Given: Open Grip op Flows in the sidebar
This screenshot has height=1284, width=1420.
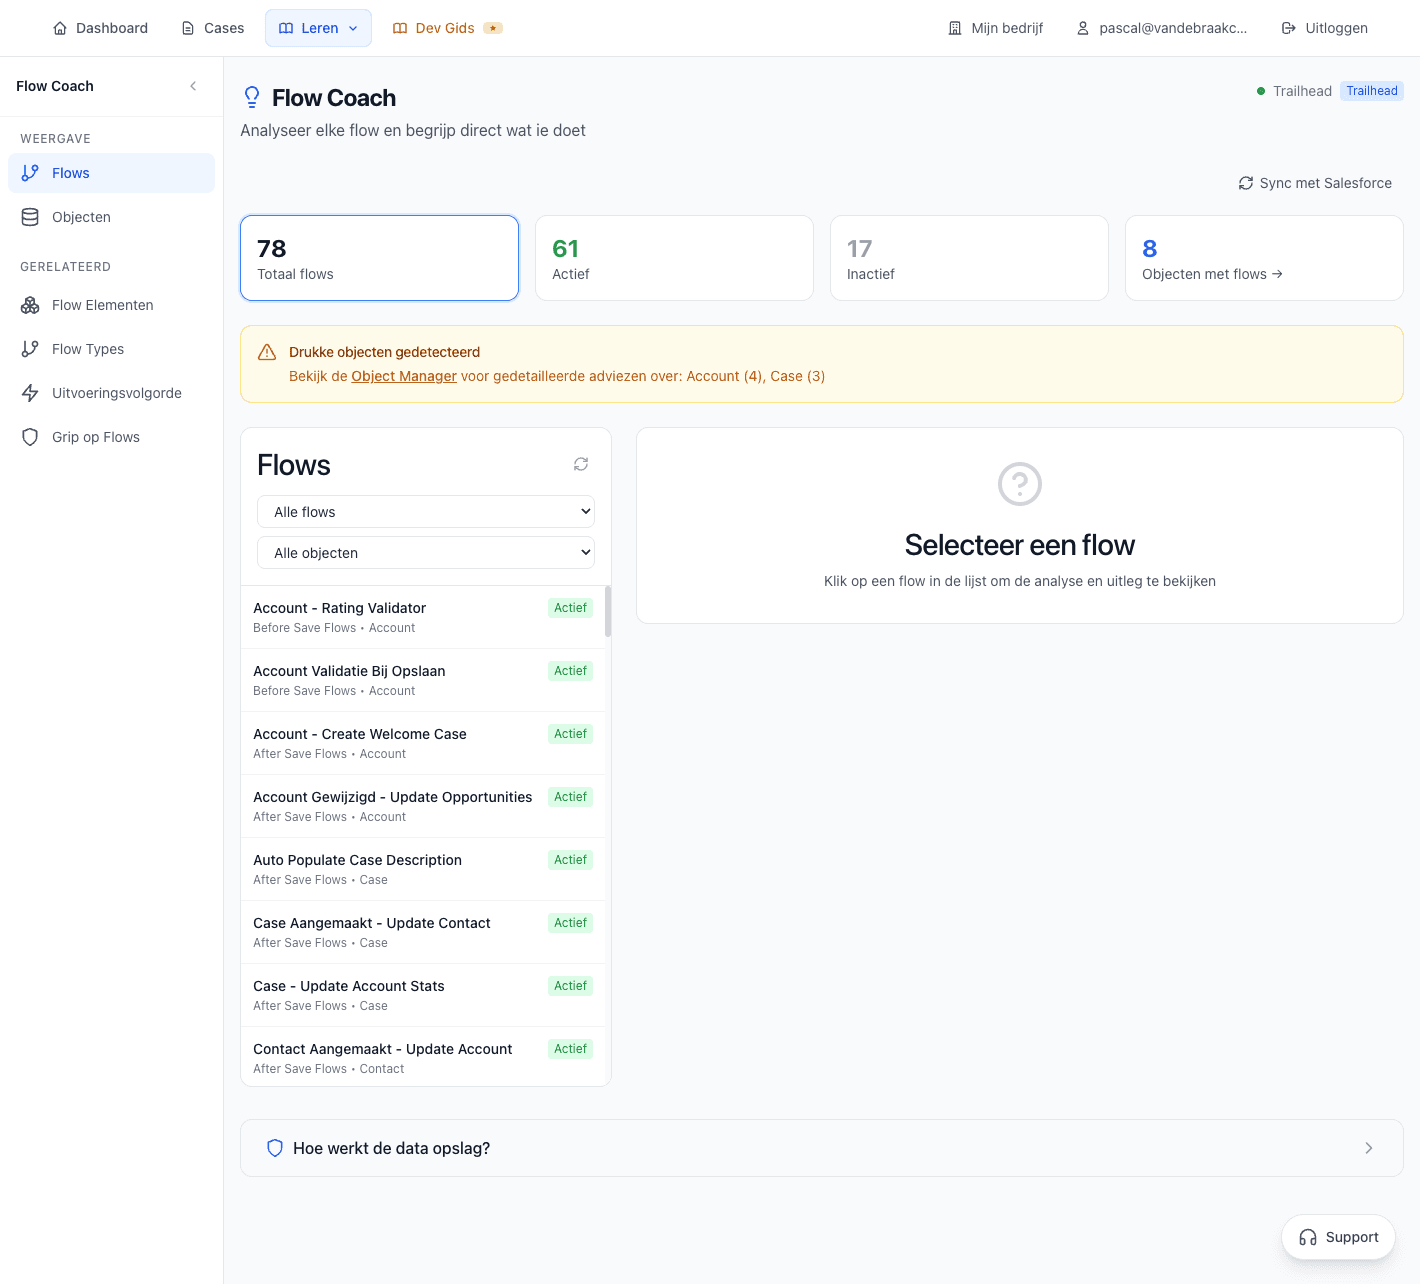Looking at the screenshot, I should coord(111,437).
